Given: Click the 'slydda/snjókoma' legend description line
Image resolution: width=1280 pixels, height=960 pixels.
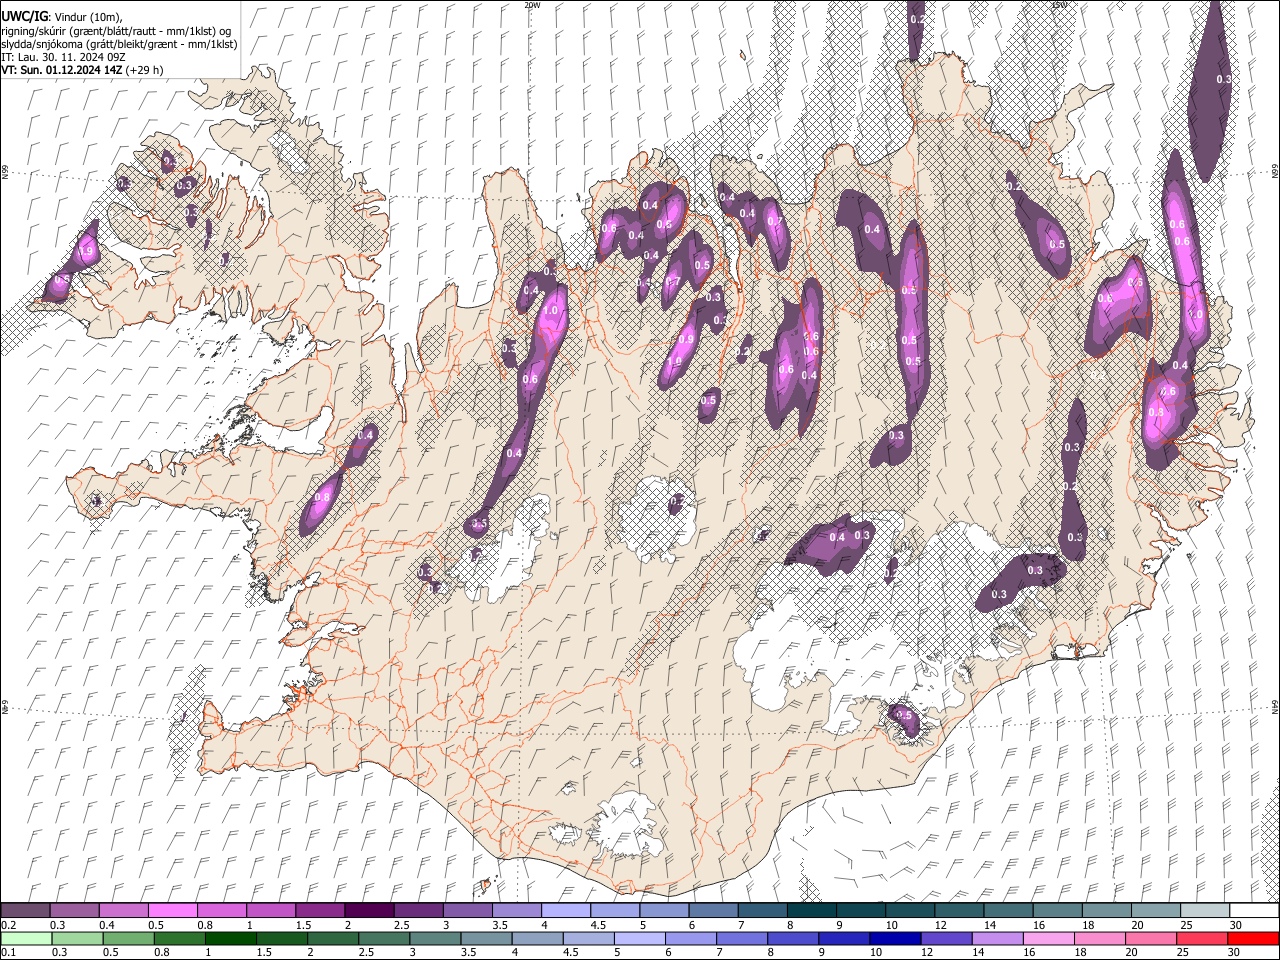Looking at the screenshot, I should coord(119,44).
